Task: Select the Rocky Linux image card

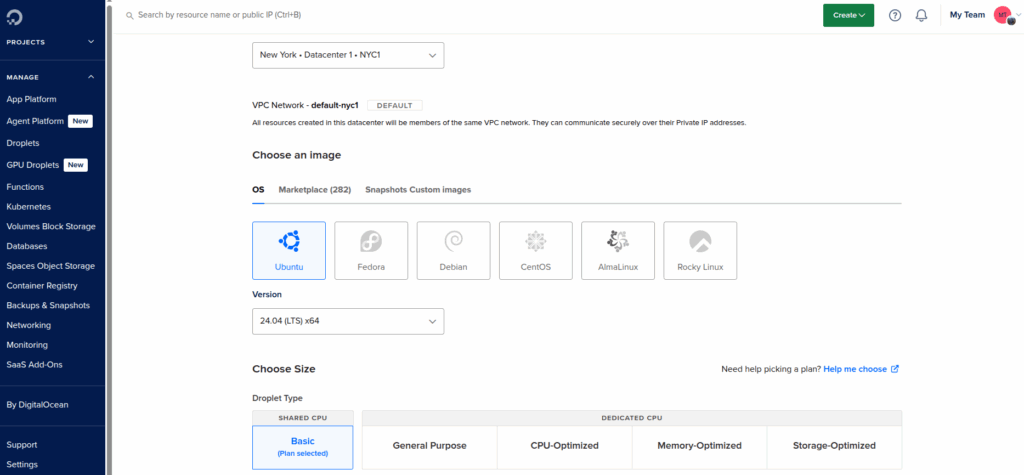Action: [x=700, y=250]
